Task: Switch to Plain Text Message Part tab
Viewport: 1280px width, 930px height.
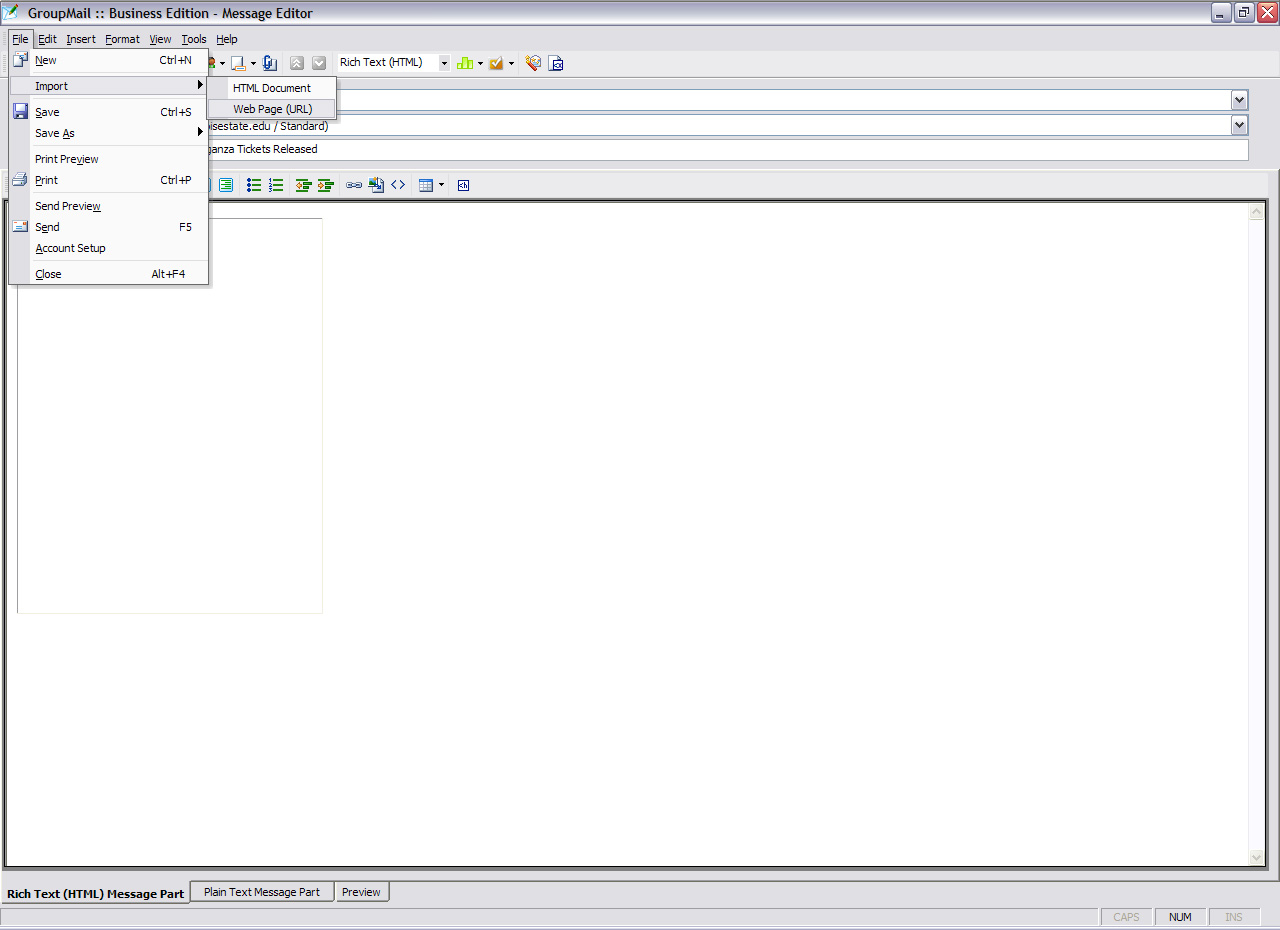Action: click(x=262, y=892)
